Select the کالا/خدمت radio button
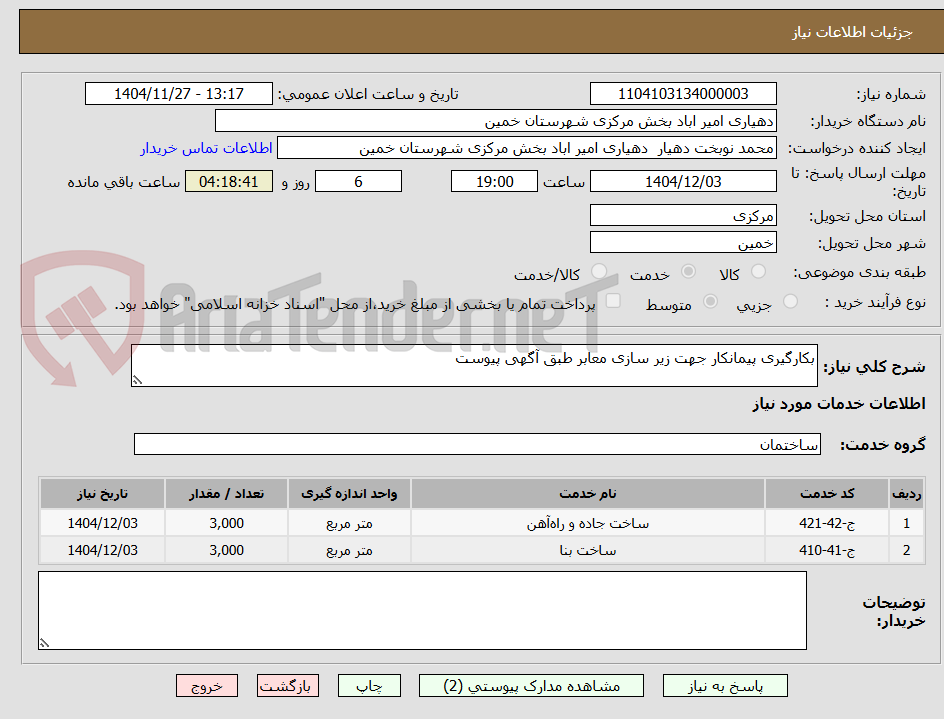Screen dimensions: 944x719 pyautogui.click(x=599, y=272)
